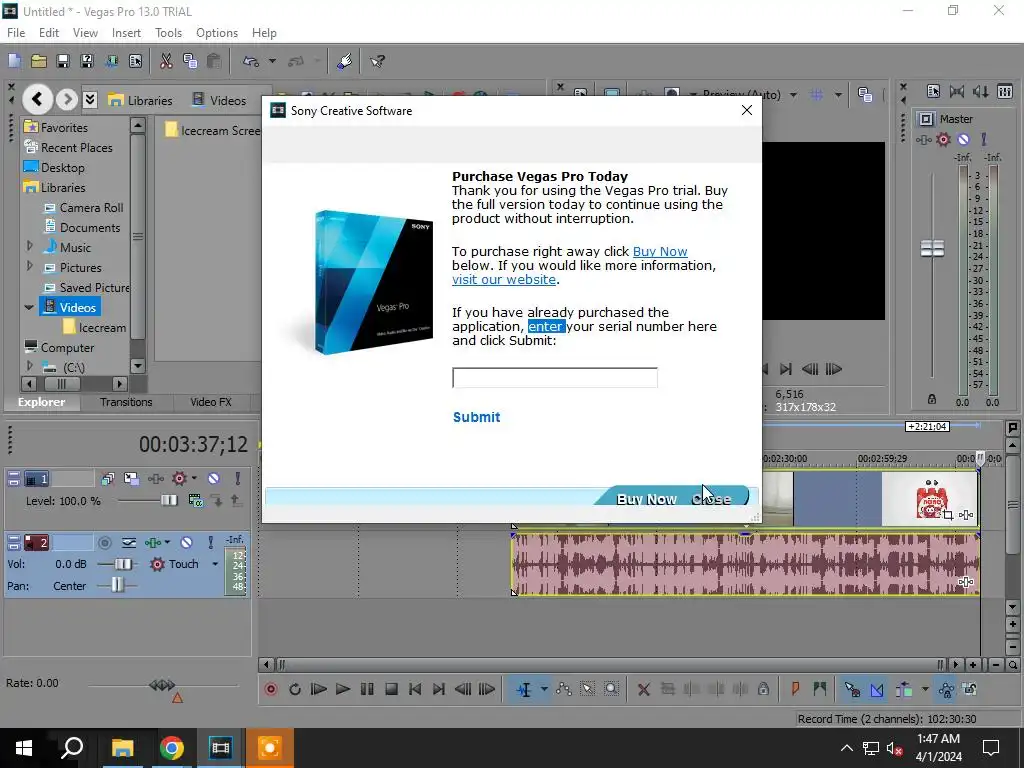Click the visit our website link
This screenshot has height=768, width=1024.
[504, 280]
